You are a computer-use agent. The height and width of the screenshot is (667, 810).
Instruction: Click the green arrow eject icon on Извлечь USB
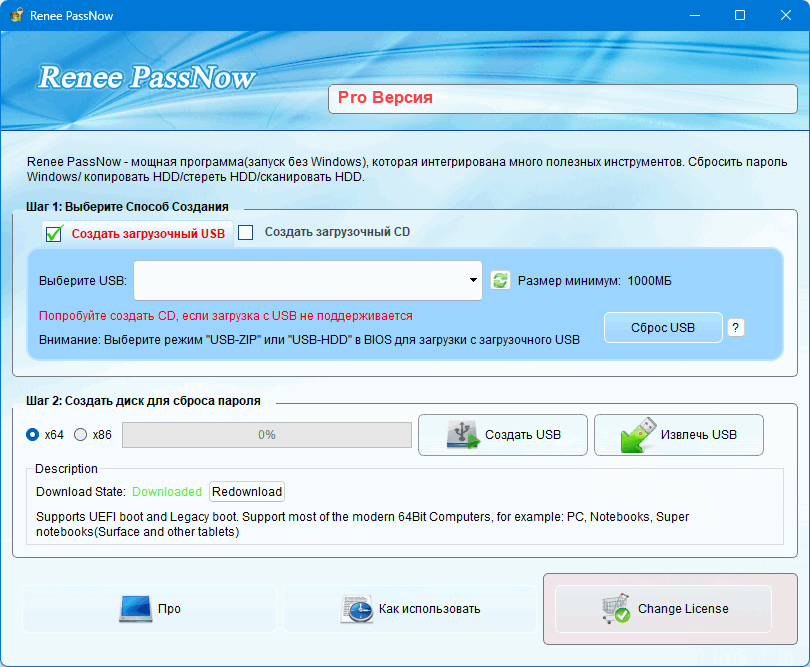pyautogui.click(x=638, y=435)
